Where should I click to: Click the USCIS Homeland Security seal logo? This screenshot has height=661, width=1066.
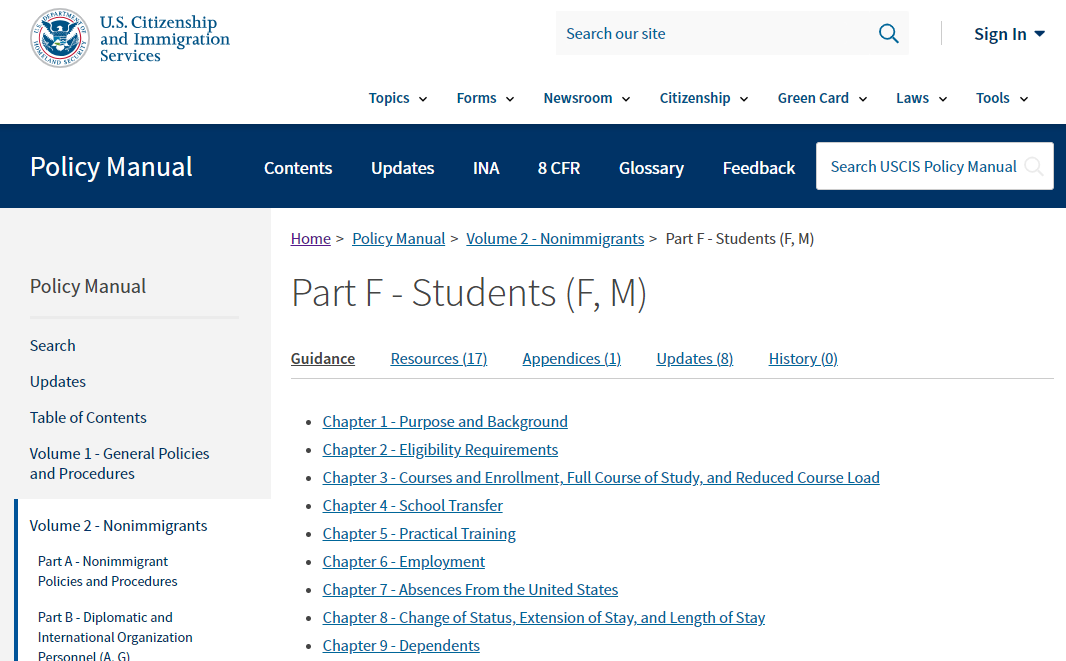(60, 38)
